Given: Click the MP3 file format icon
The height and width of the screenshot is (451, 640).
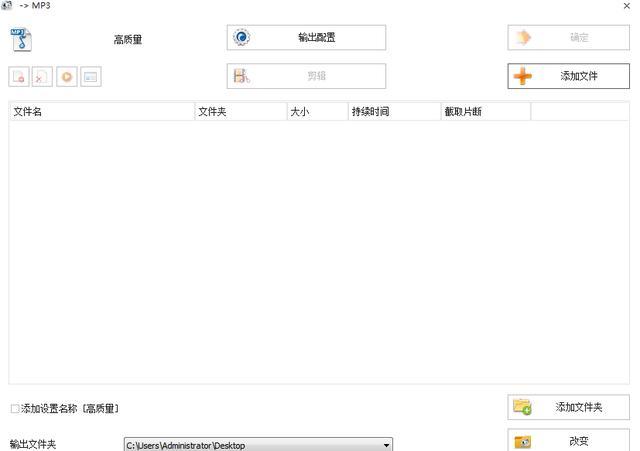Looking at the screenshot, I should (x=21, y=40).
